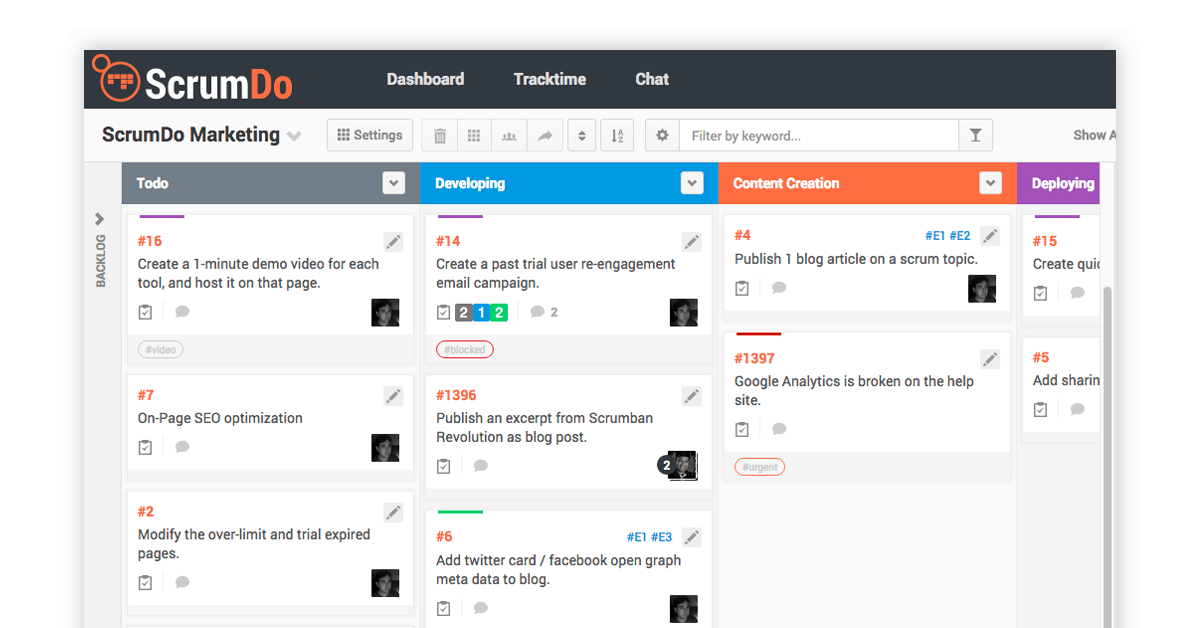Edit card #1396 with pencil icon
The height and width of the screenshot is (628, 1200).
pos(691,396)
